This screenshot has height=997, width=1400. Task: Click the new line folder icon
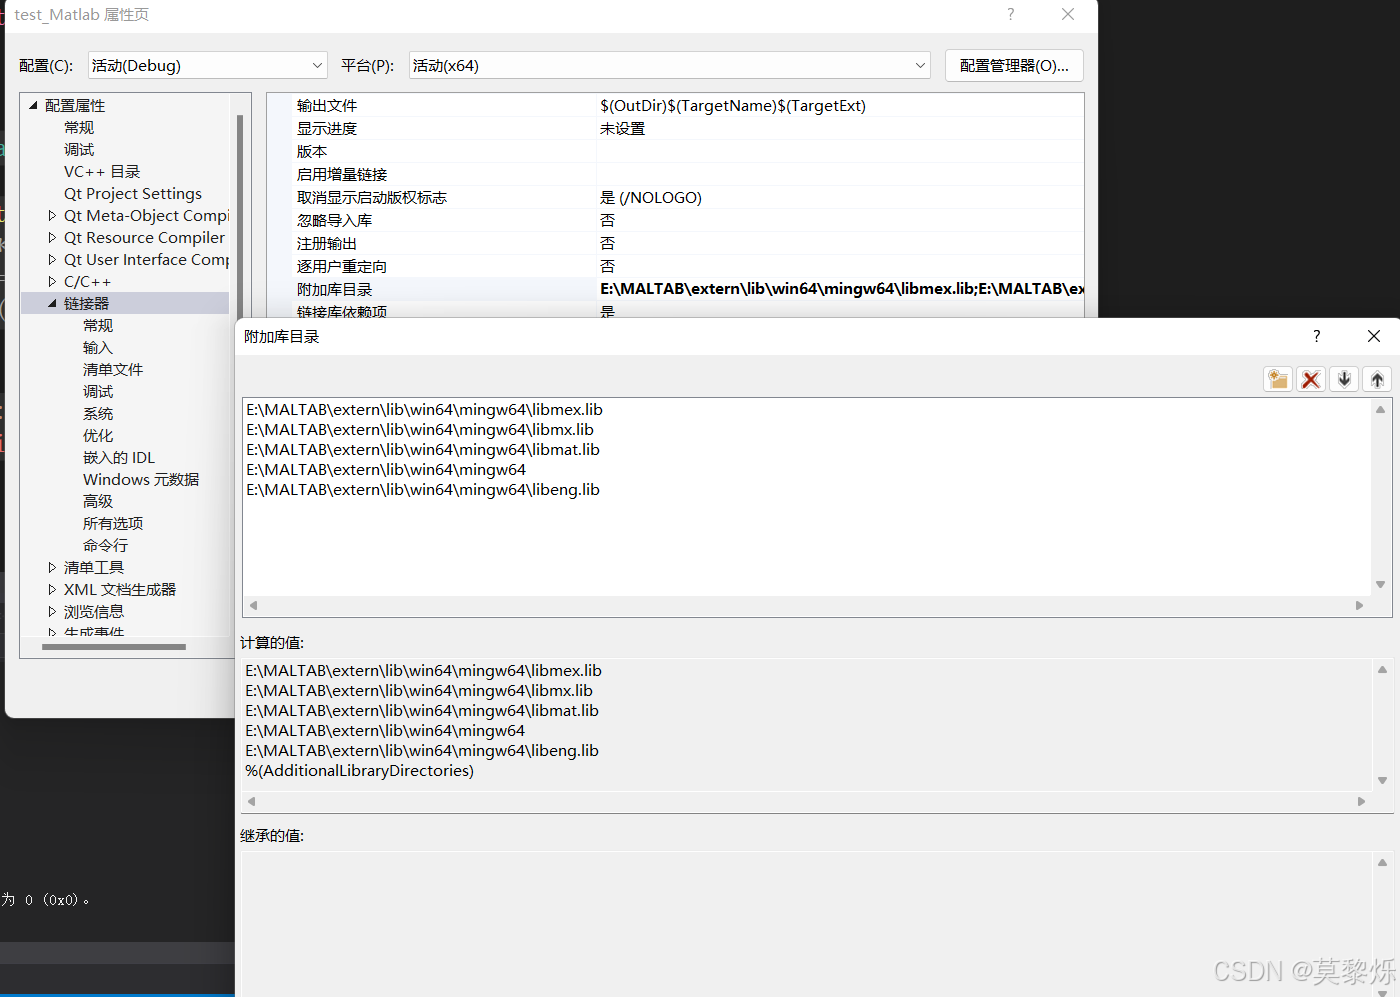click(x=1277, y=379)
